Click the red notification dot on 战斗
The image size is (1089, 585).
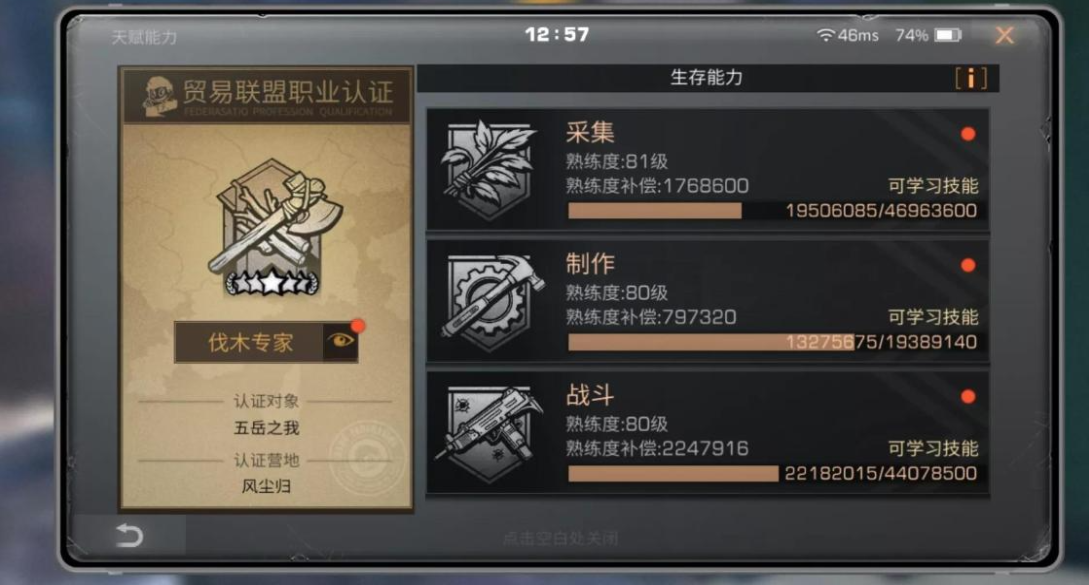[x=967, y=397]
